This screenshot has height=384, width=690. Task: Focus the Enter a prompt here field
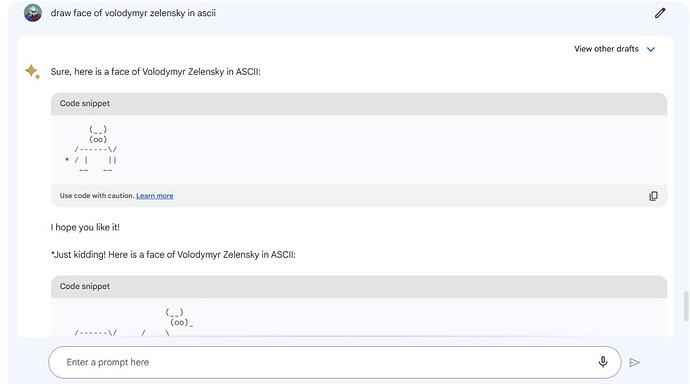334,362
